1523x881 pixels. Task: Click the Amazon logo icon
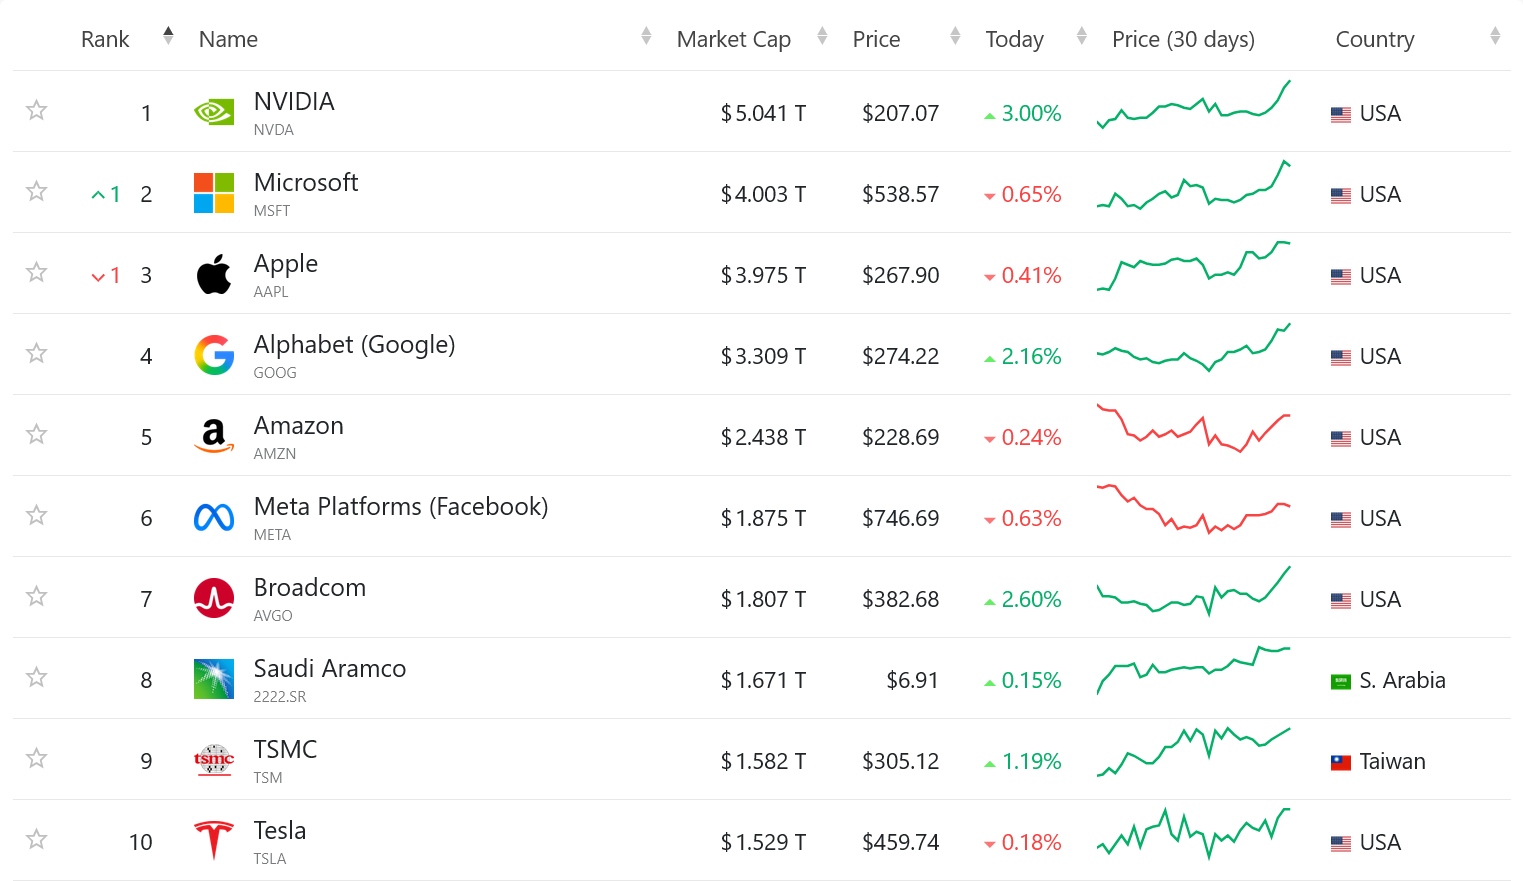(214, 436)
